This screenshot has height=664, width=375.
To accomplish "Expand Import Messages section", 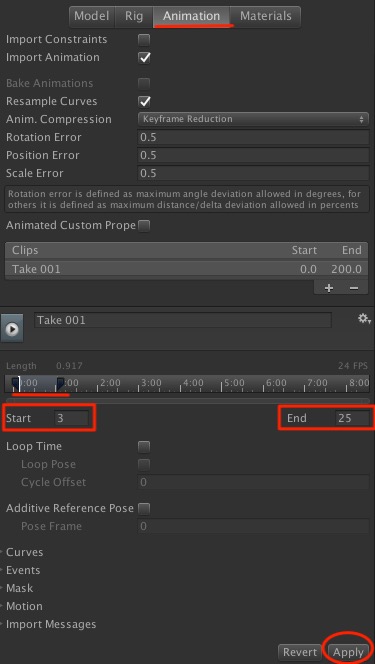I will click(x=51, y=624).
